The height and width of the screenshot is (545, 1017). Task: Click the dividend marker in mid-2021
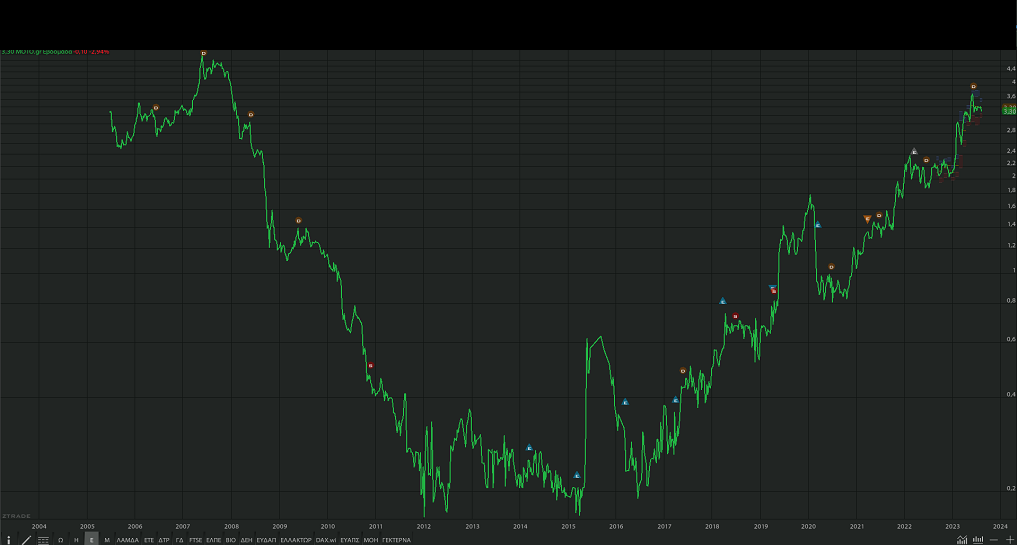tap(879, 215)
